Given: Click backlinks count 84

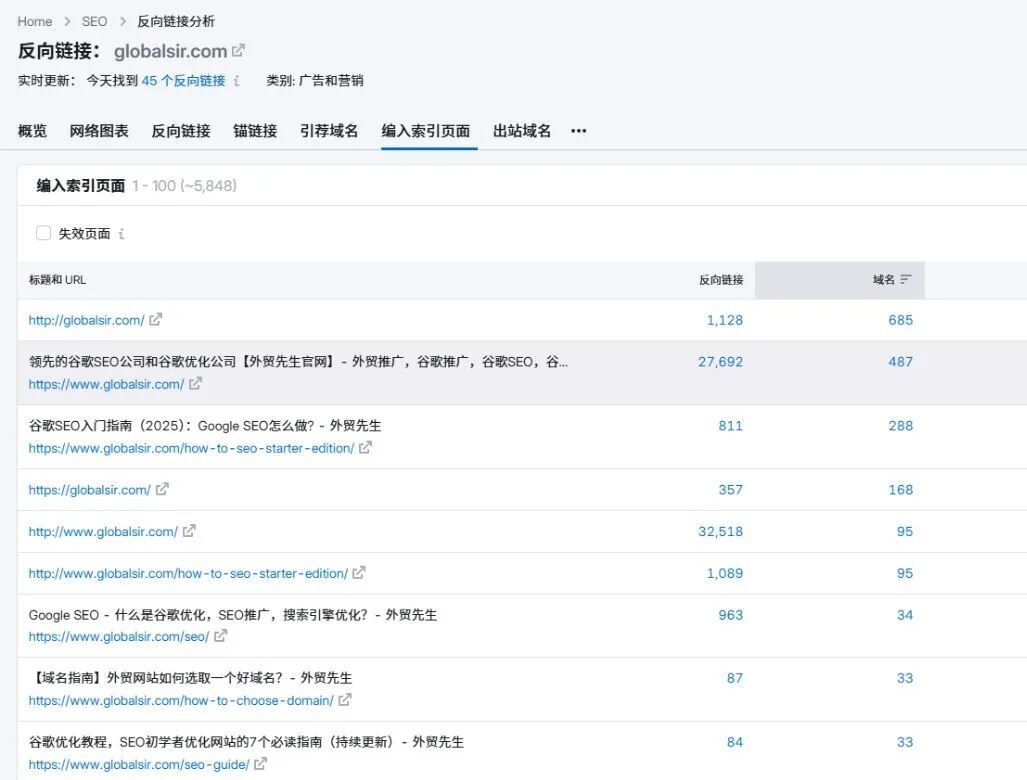Looking at the screenshot, I should tap(735, 743).
